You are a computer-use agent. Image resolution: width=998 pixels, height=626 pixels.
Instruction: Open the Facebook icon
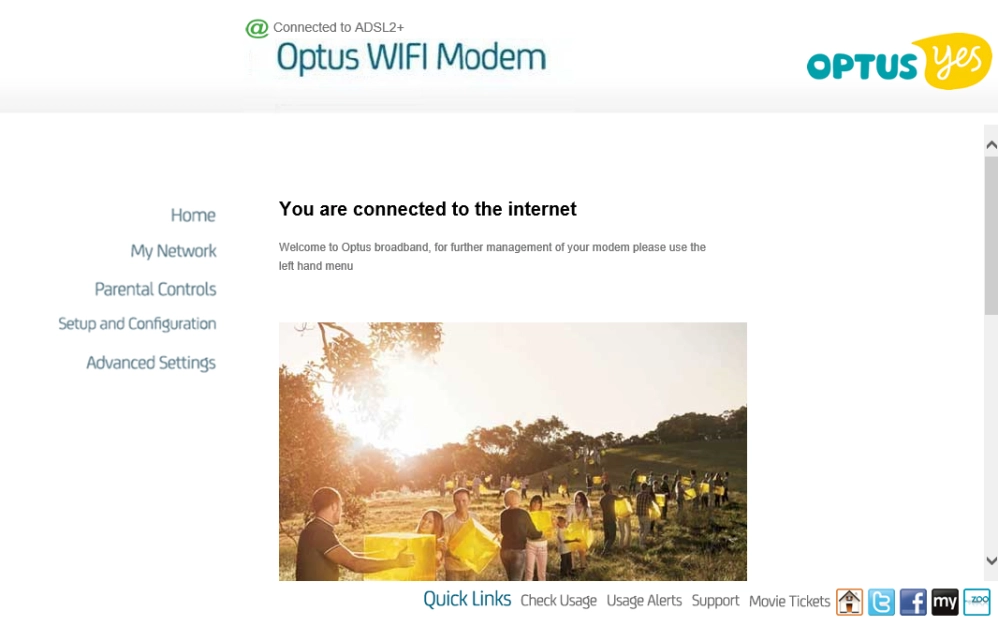point(913,602)
